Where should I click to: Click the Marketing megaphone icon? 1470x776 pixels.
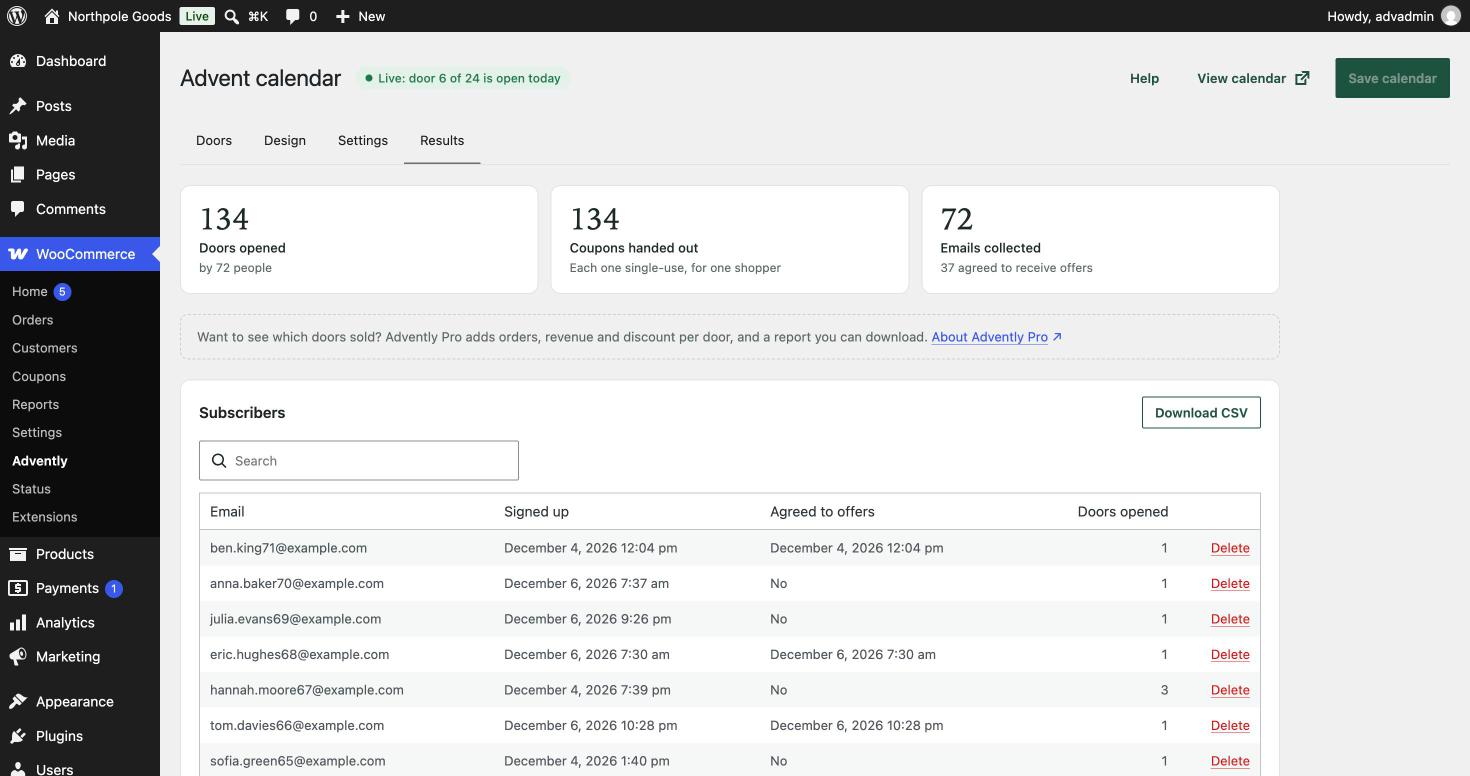click(x=18, y=657)
